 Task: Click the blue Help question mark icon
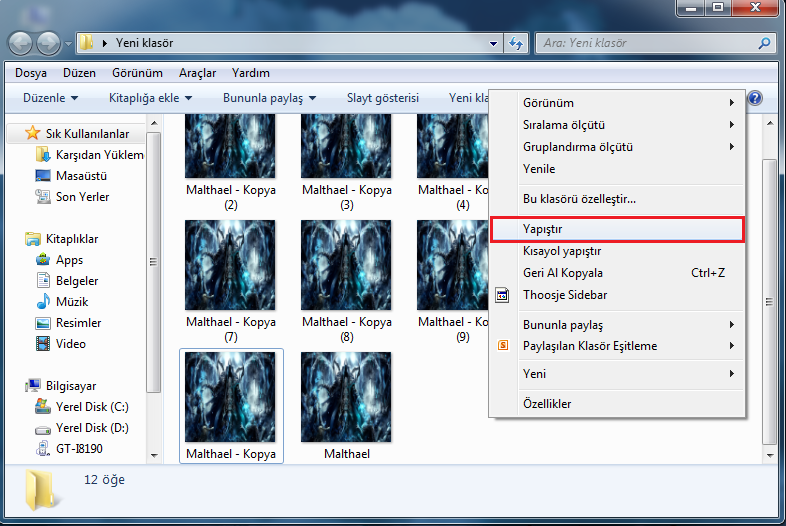click(x=755, y=98)
